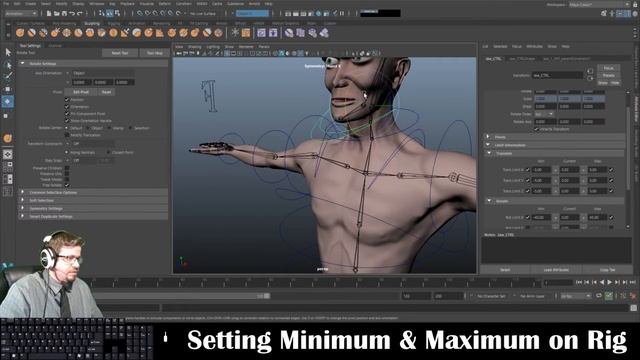Save the scene using the disk icon
The height and width of the screenshot is (360, 640).
[x=64, y=13]
